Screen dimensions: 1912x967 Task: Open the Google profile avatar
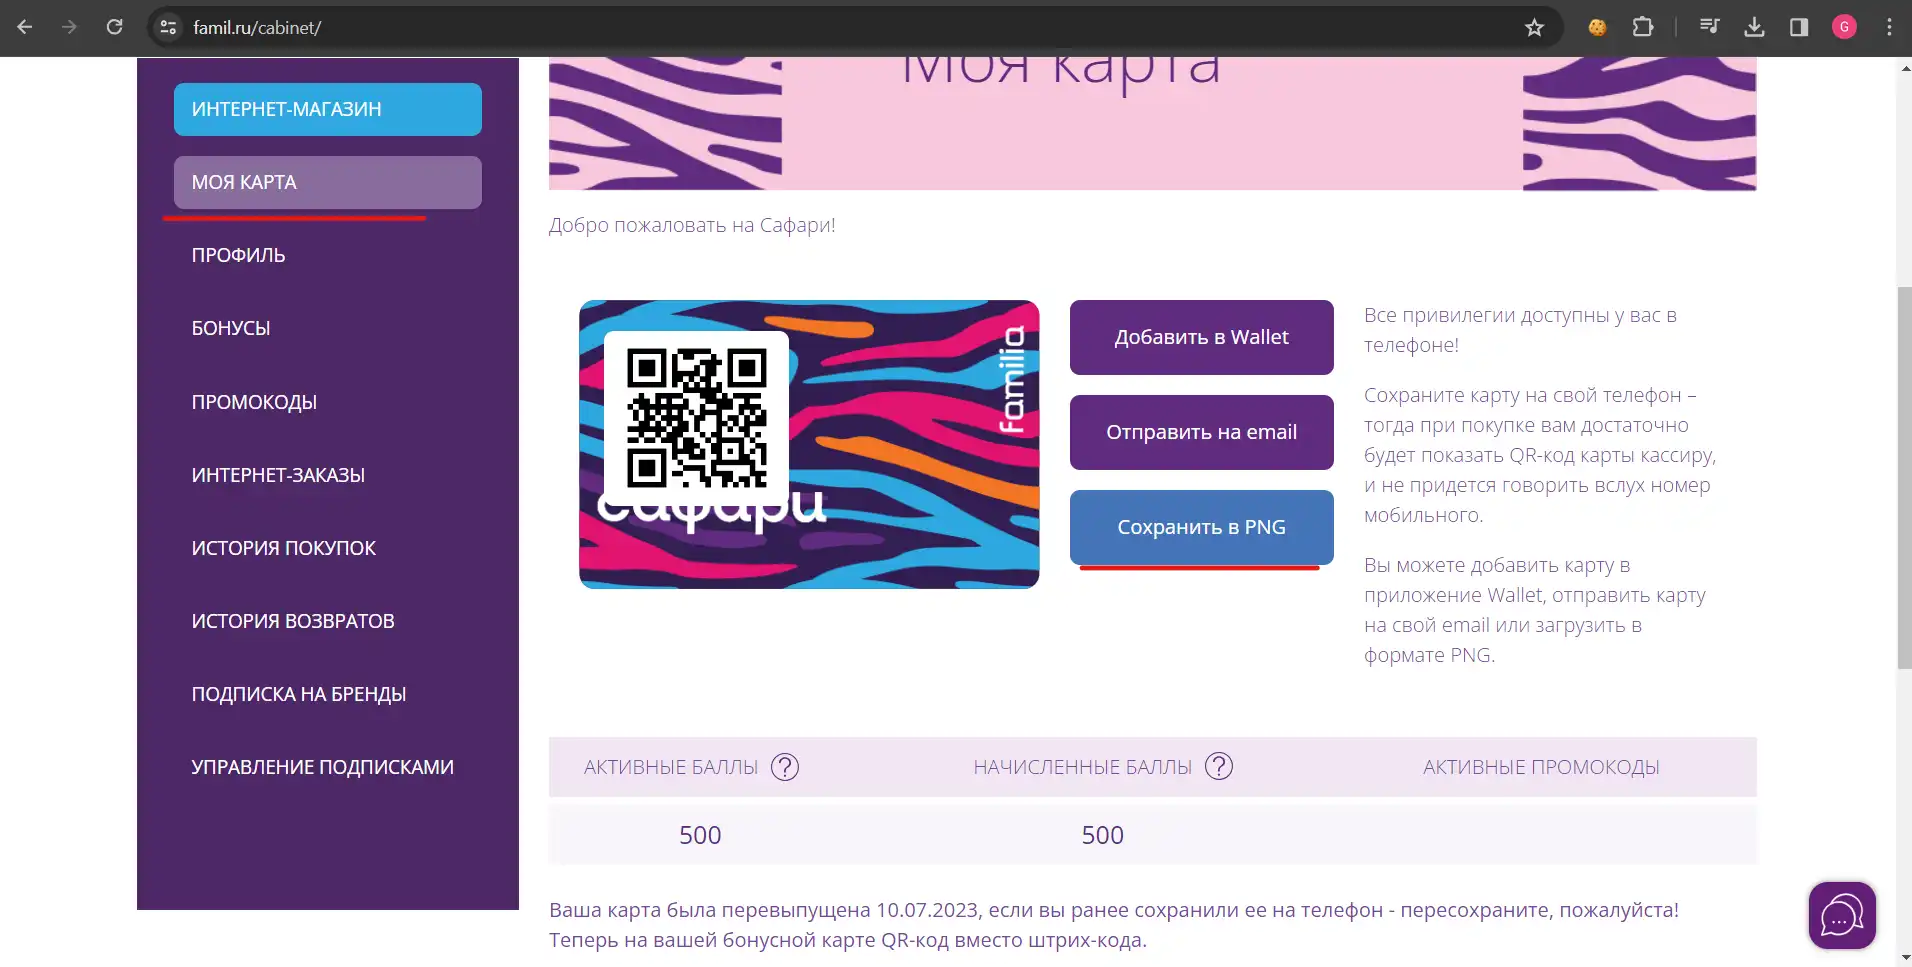coord(1844,27)
